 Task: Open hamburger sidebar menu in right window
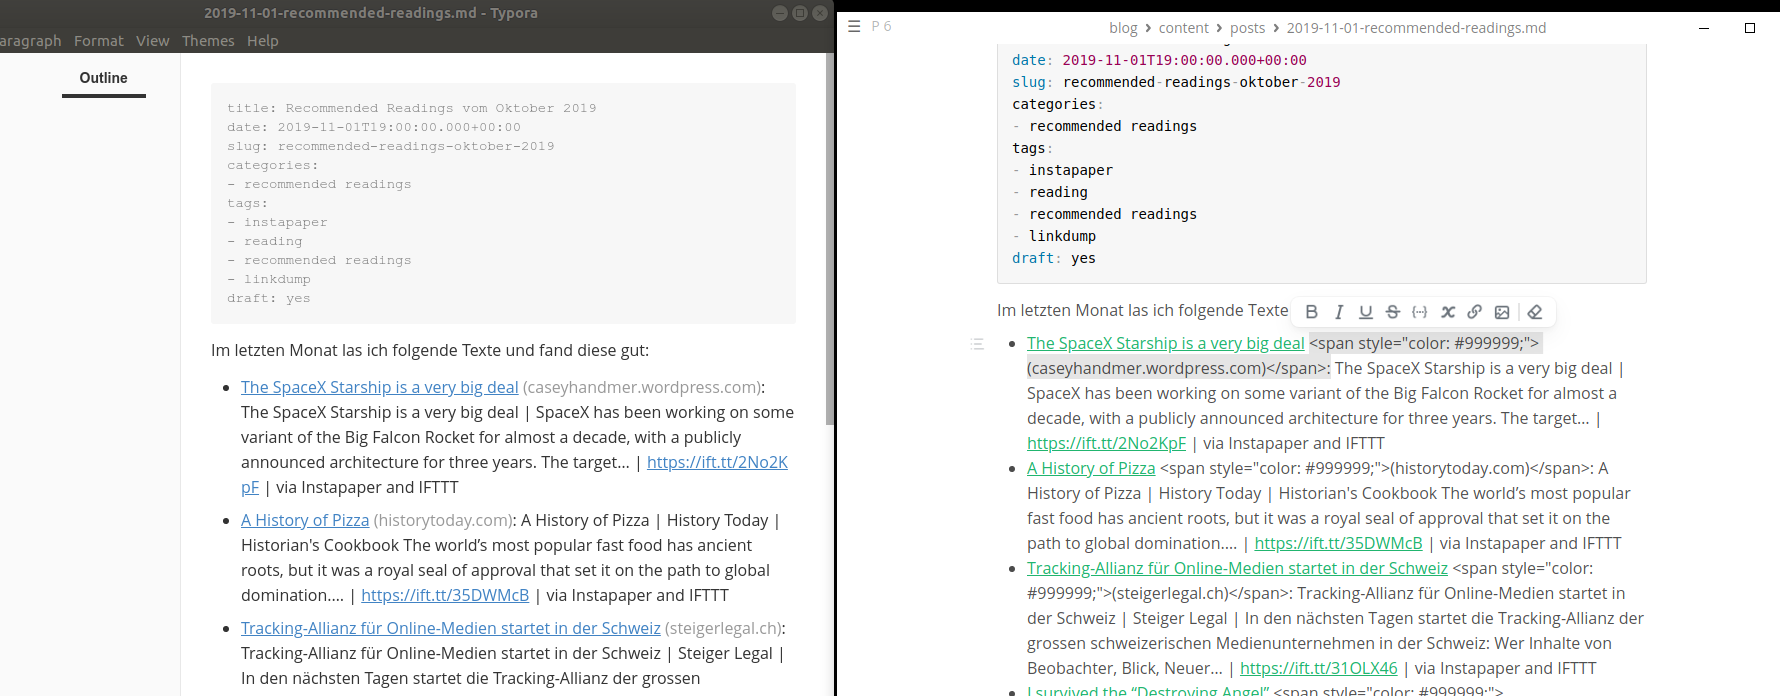coord(854,27)
